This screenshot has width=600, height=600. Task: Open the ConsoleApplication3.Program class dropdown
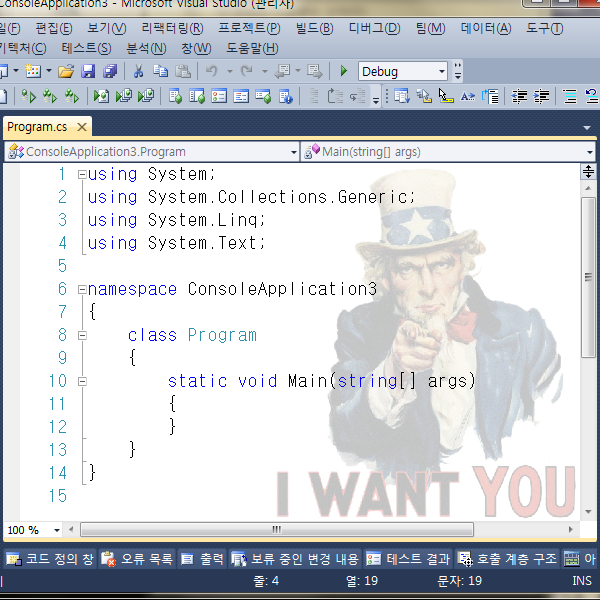293,152
